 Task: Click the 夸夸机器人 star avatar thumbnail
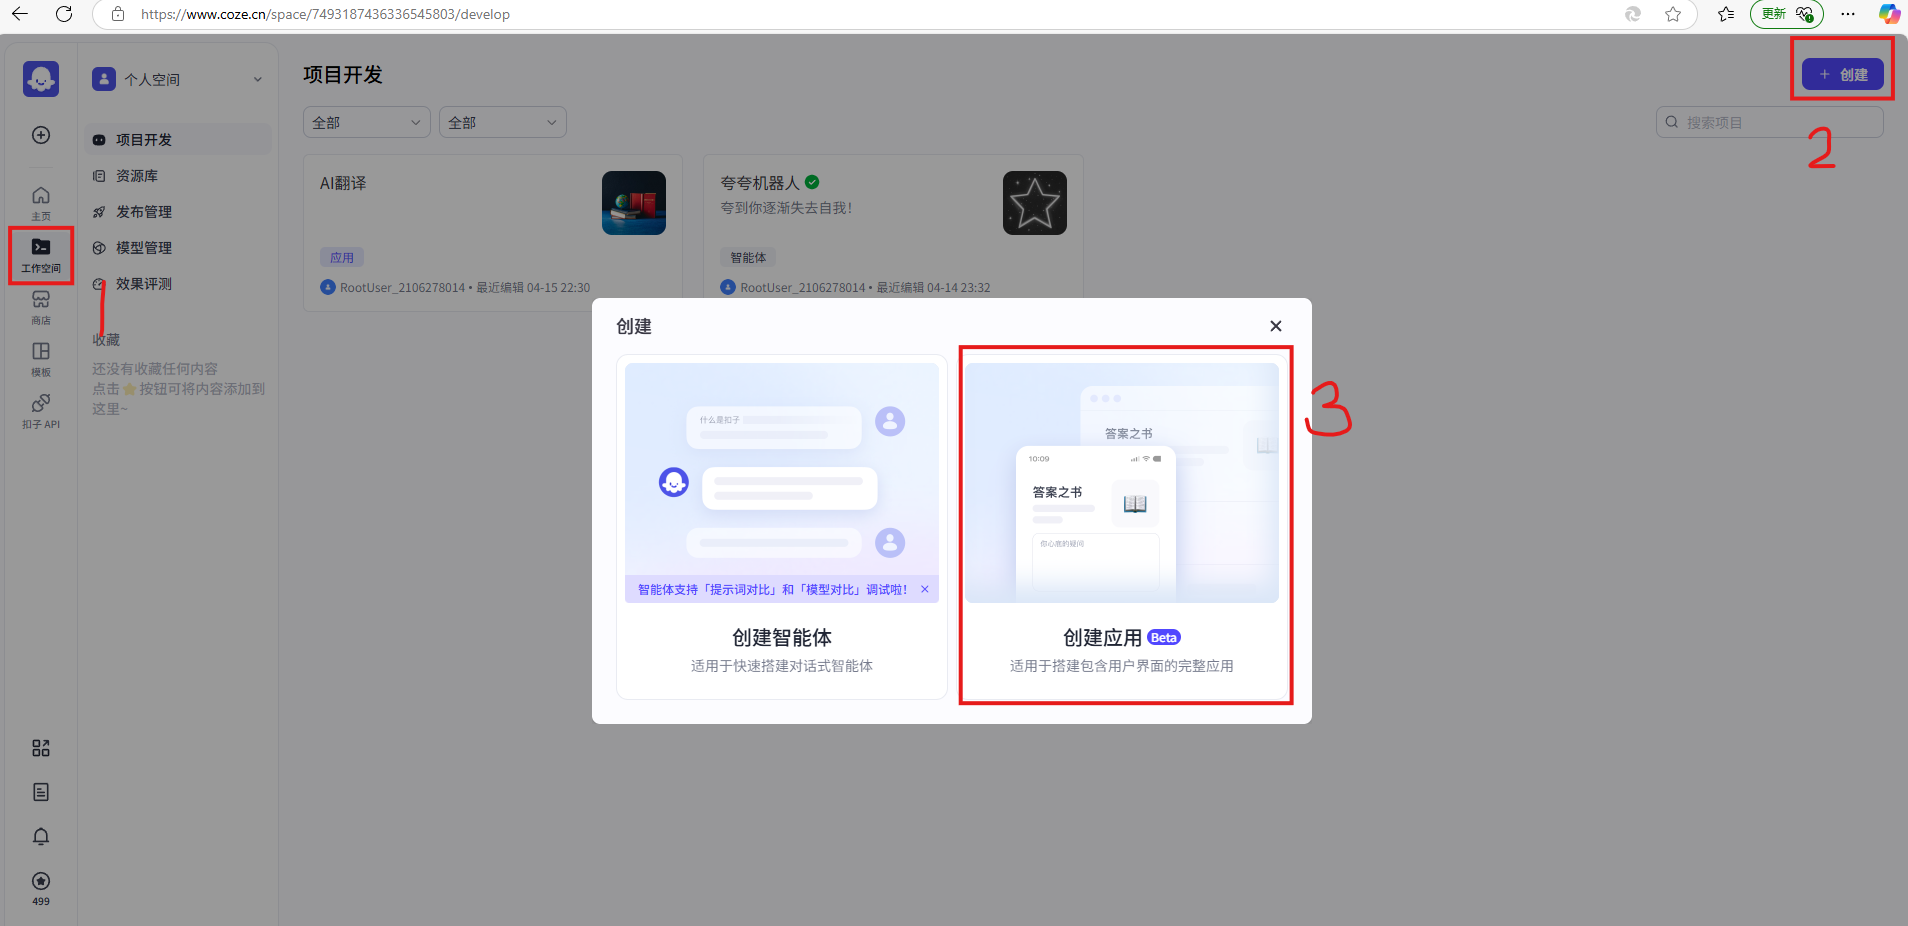coord(1035,203)
